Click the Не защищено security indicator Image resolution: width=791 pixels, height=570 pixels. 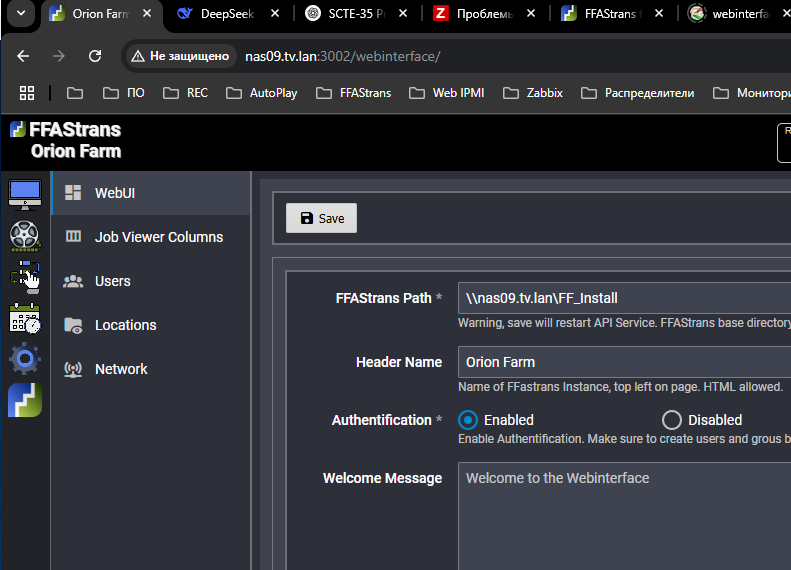click(x=180, y=56)
